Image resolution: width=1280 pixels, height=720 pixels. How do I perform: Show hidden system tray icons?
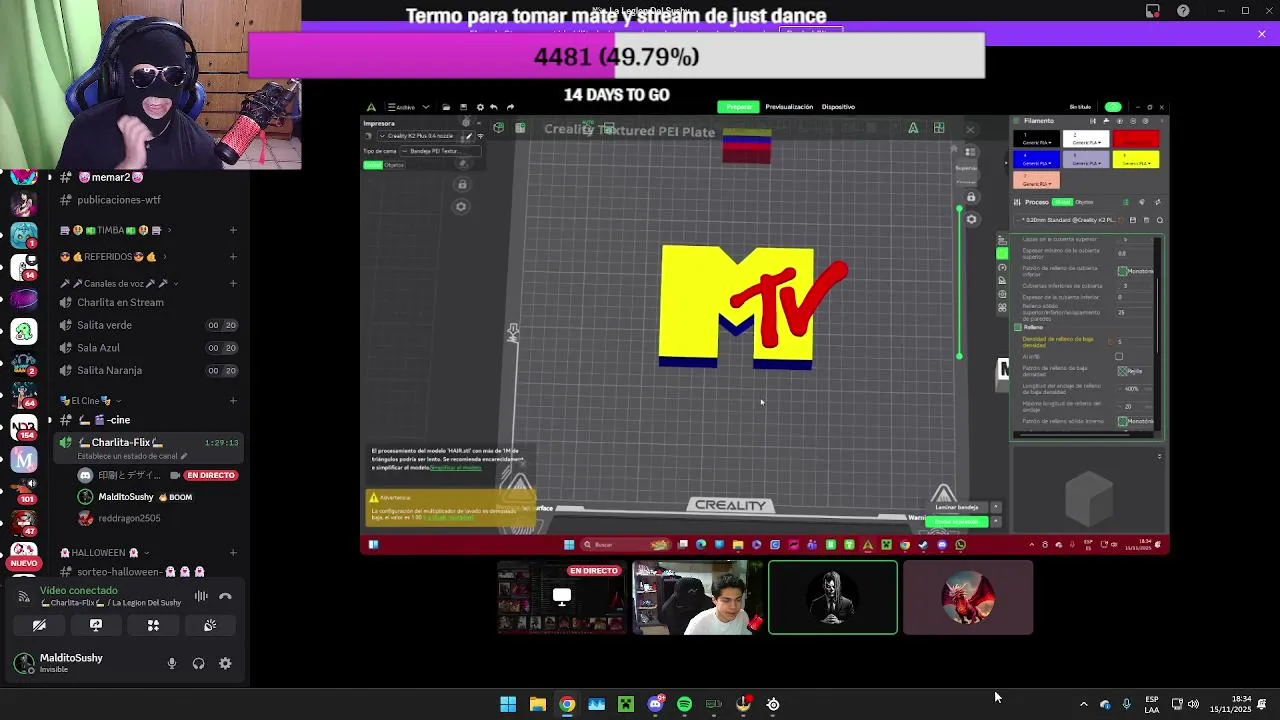coord(1083,704)
